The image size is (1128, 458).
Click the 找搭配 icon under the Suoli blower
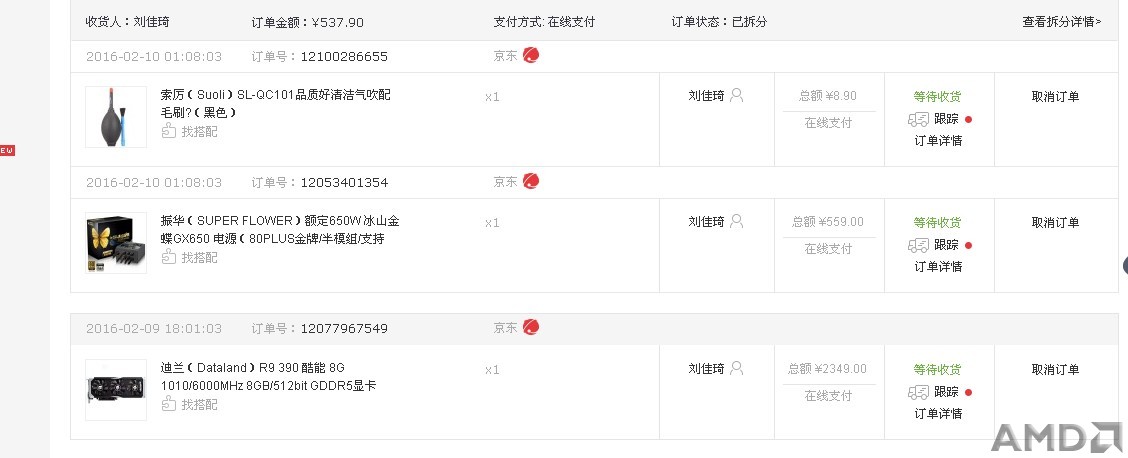pyautogui.click(x=168, y=131)
